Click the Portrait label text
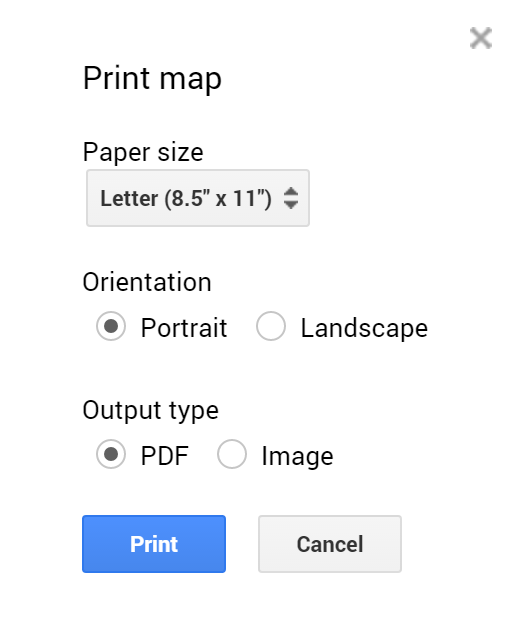522x633 pixels. click(184, 327)
